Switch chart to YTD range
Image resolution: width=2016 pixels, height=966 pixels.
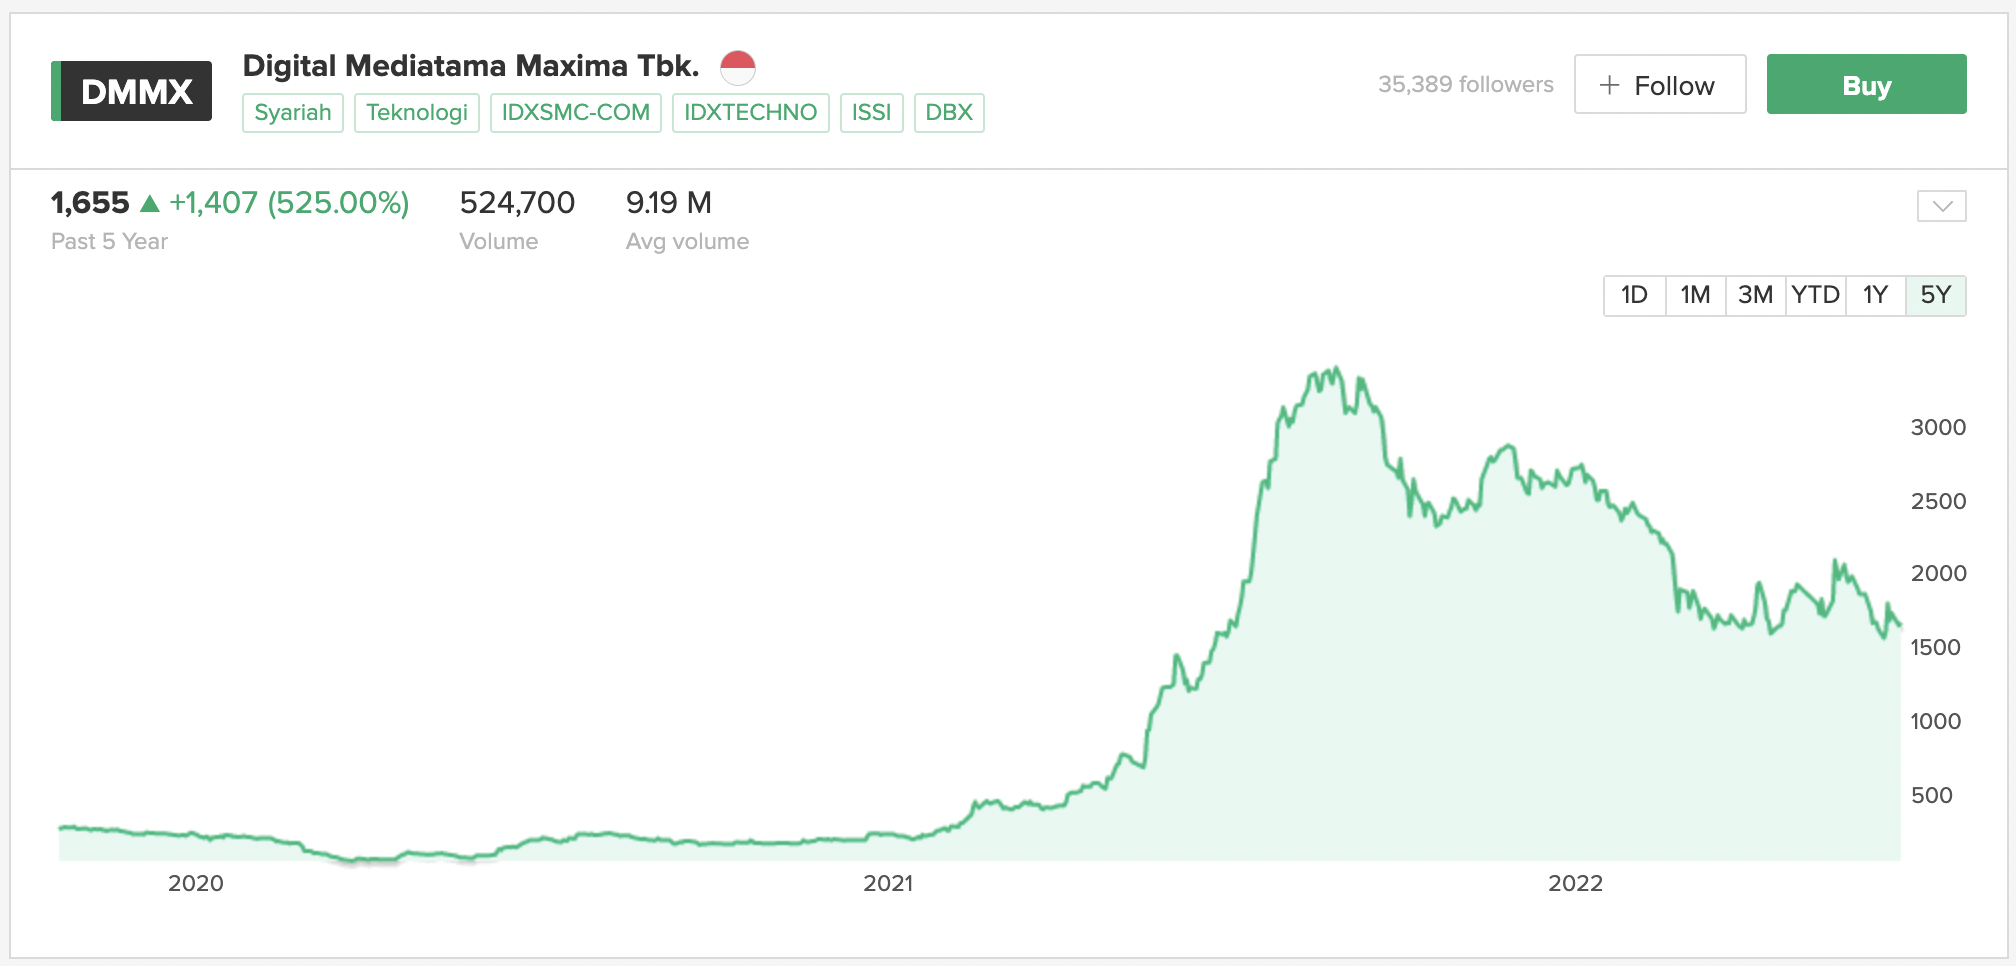click(1815, 295)
